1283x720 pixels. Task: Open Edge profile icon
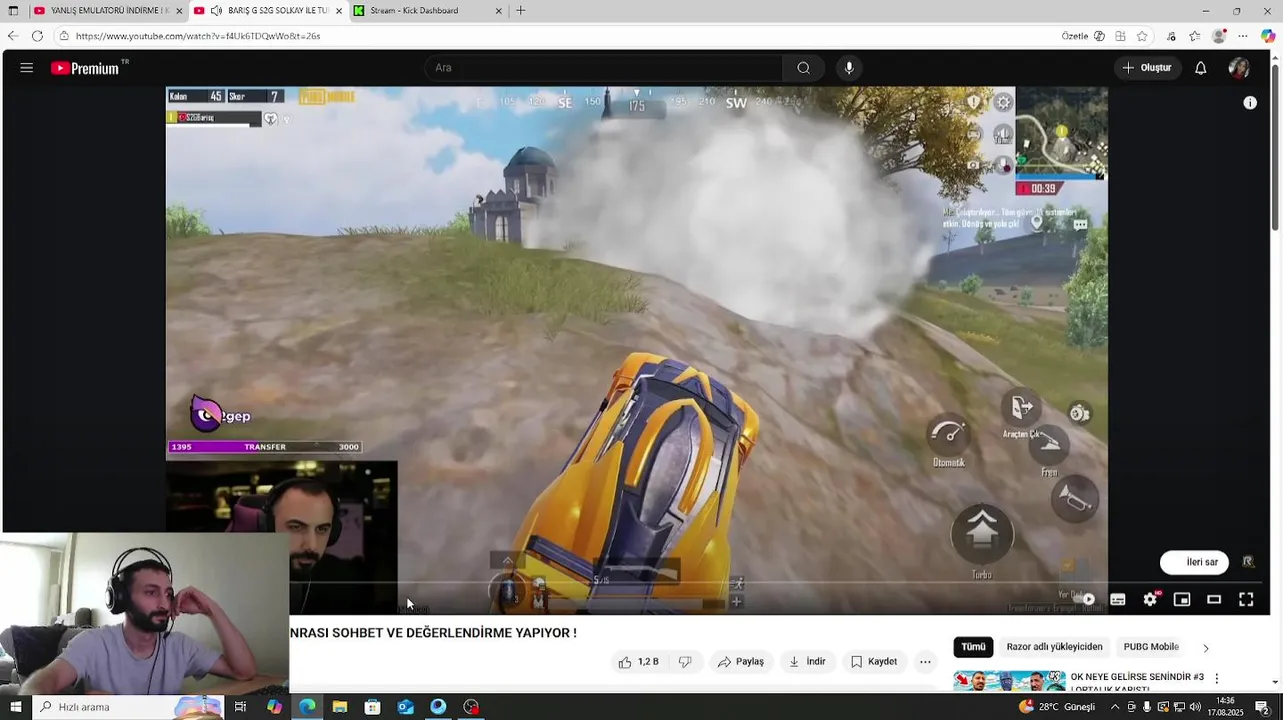pos(1219,36)
